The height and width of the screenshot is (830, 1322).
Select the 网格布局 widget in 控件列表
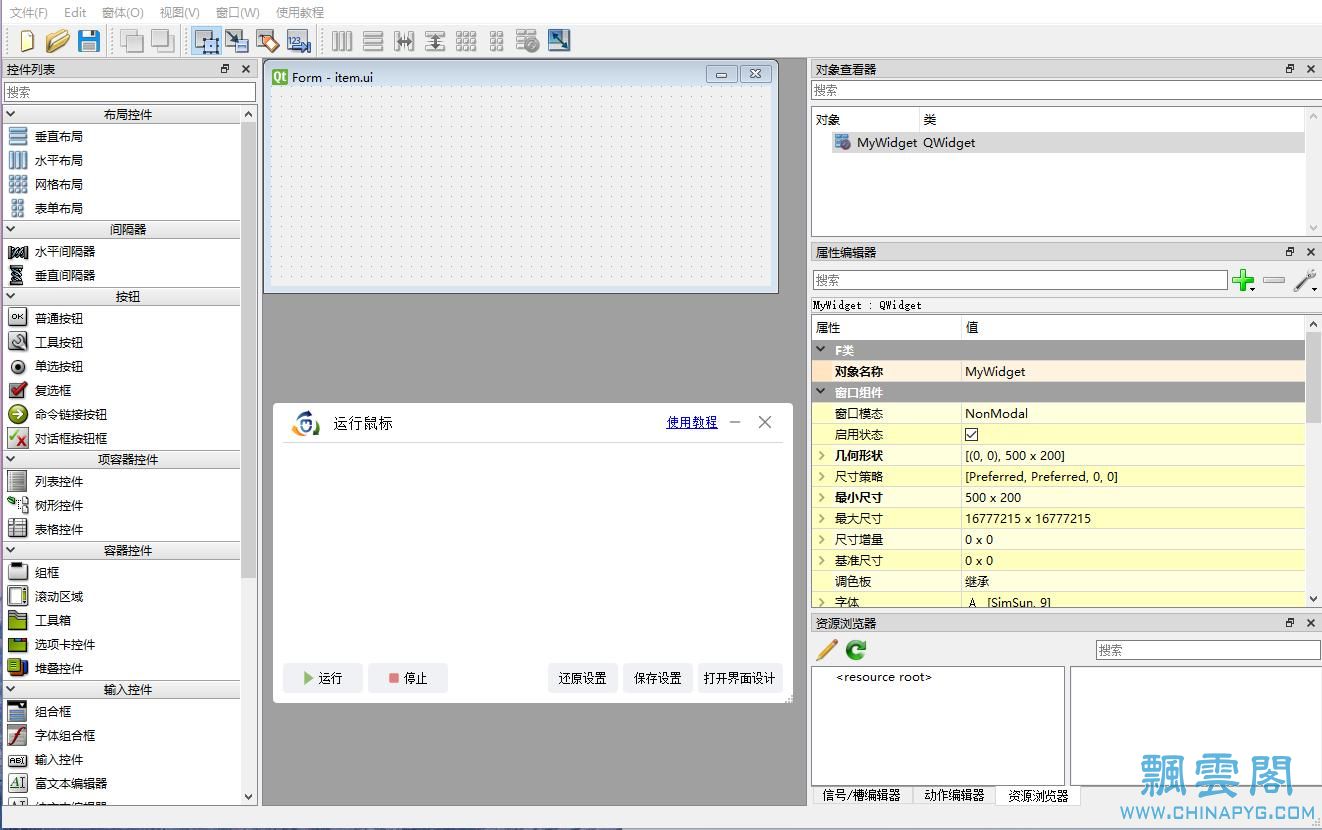point(59,184)
